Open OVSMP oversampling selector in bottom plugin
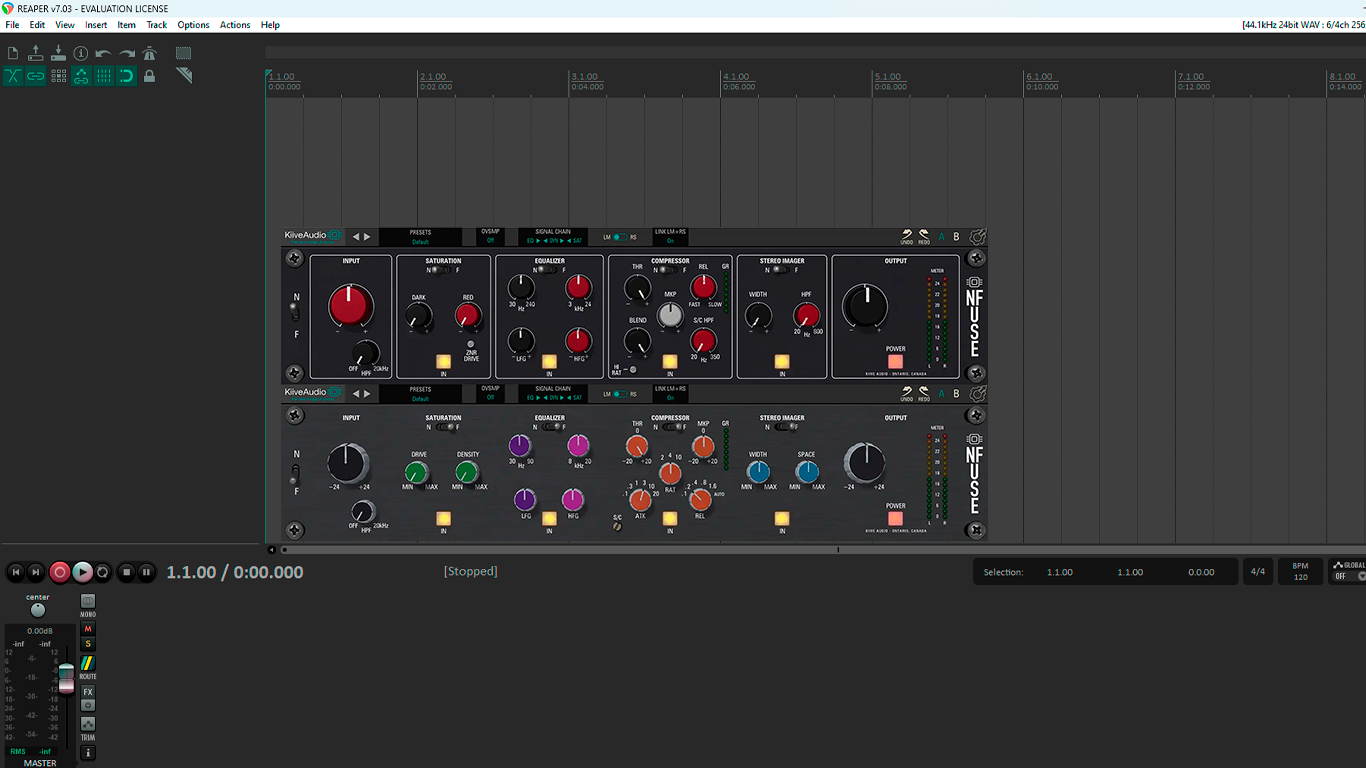The width and height of the screenshot is (1366, 768). [490, 394]
